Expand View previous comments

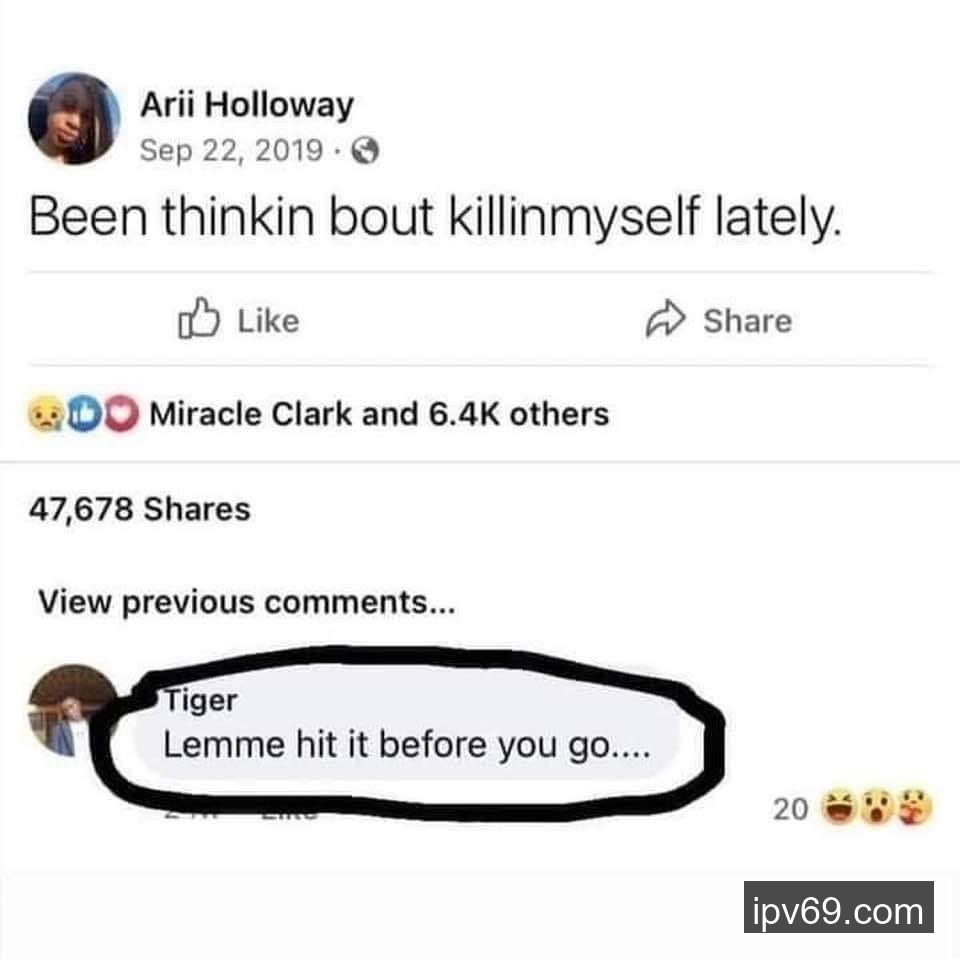click(x=247, y=603)
